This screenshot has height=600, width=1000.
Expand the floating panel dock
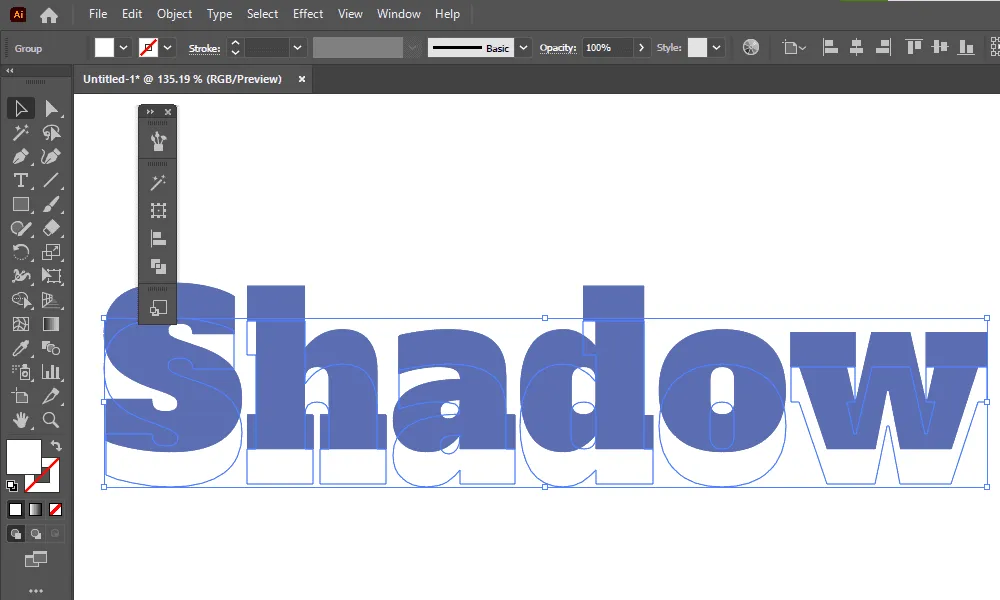pos(150,112)
